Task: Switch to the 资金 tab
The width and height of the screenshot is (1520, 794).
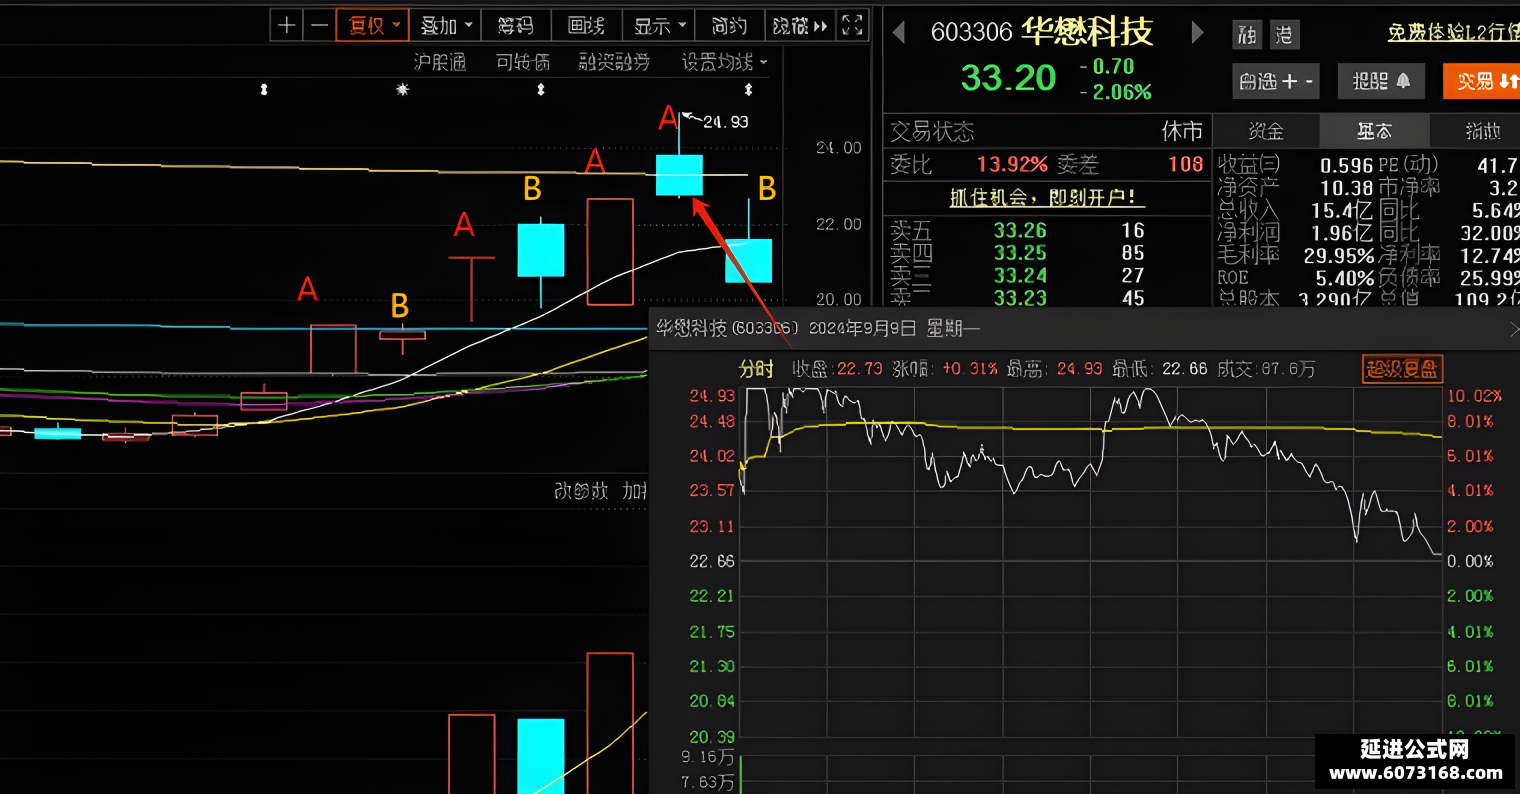Action: pyautogui.click(x=1266, y=131)
